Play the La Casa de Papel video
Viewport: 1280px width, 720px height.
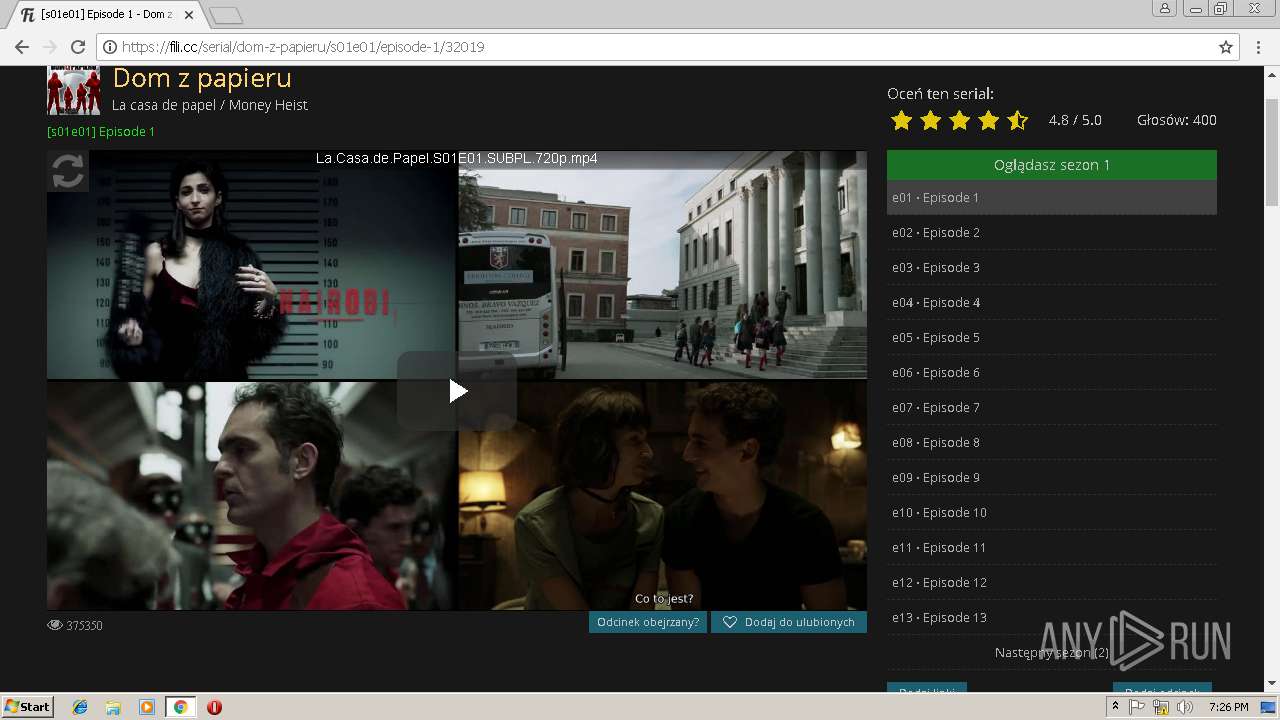[x=457, y=391]
